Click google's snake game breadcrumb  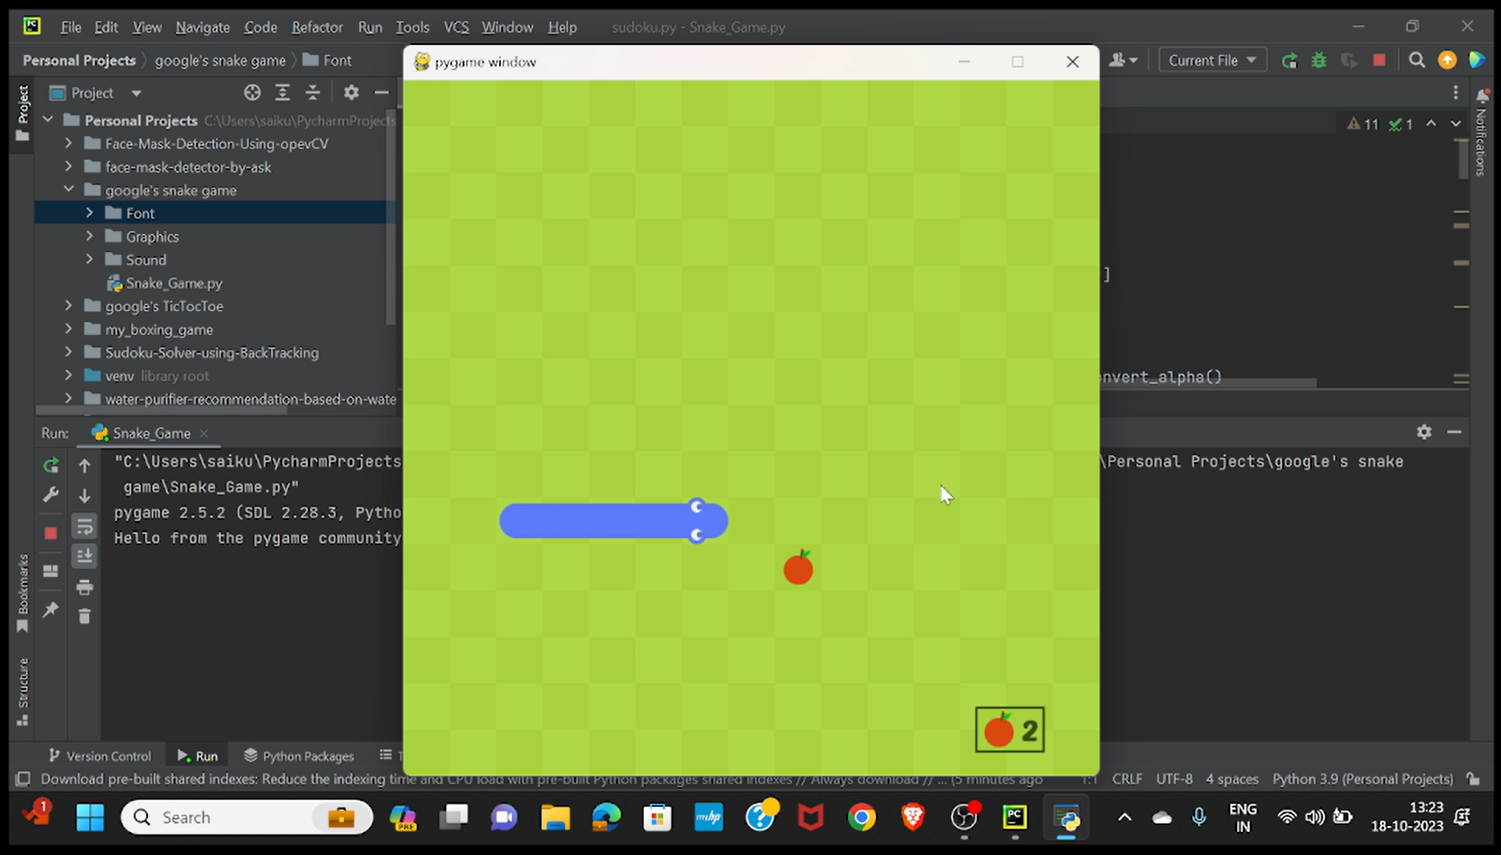pos(220,61)
